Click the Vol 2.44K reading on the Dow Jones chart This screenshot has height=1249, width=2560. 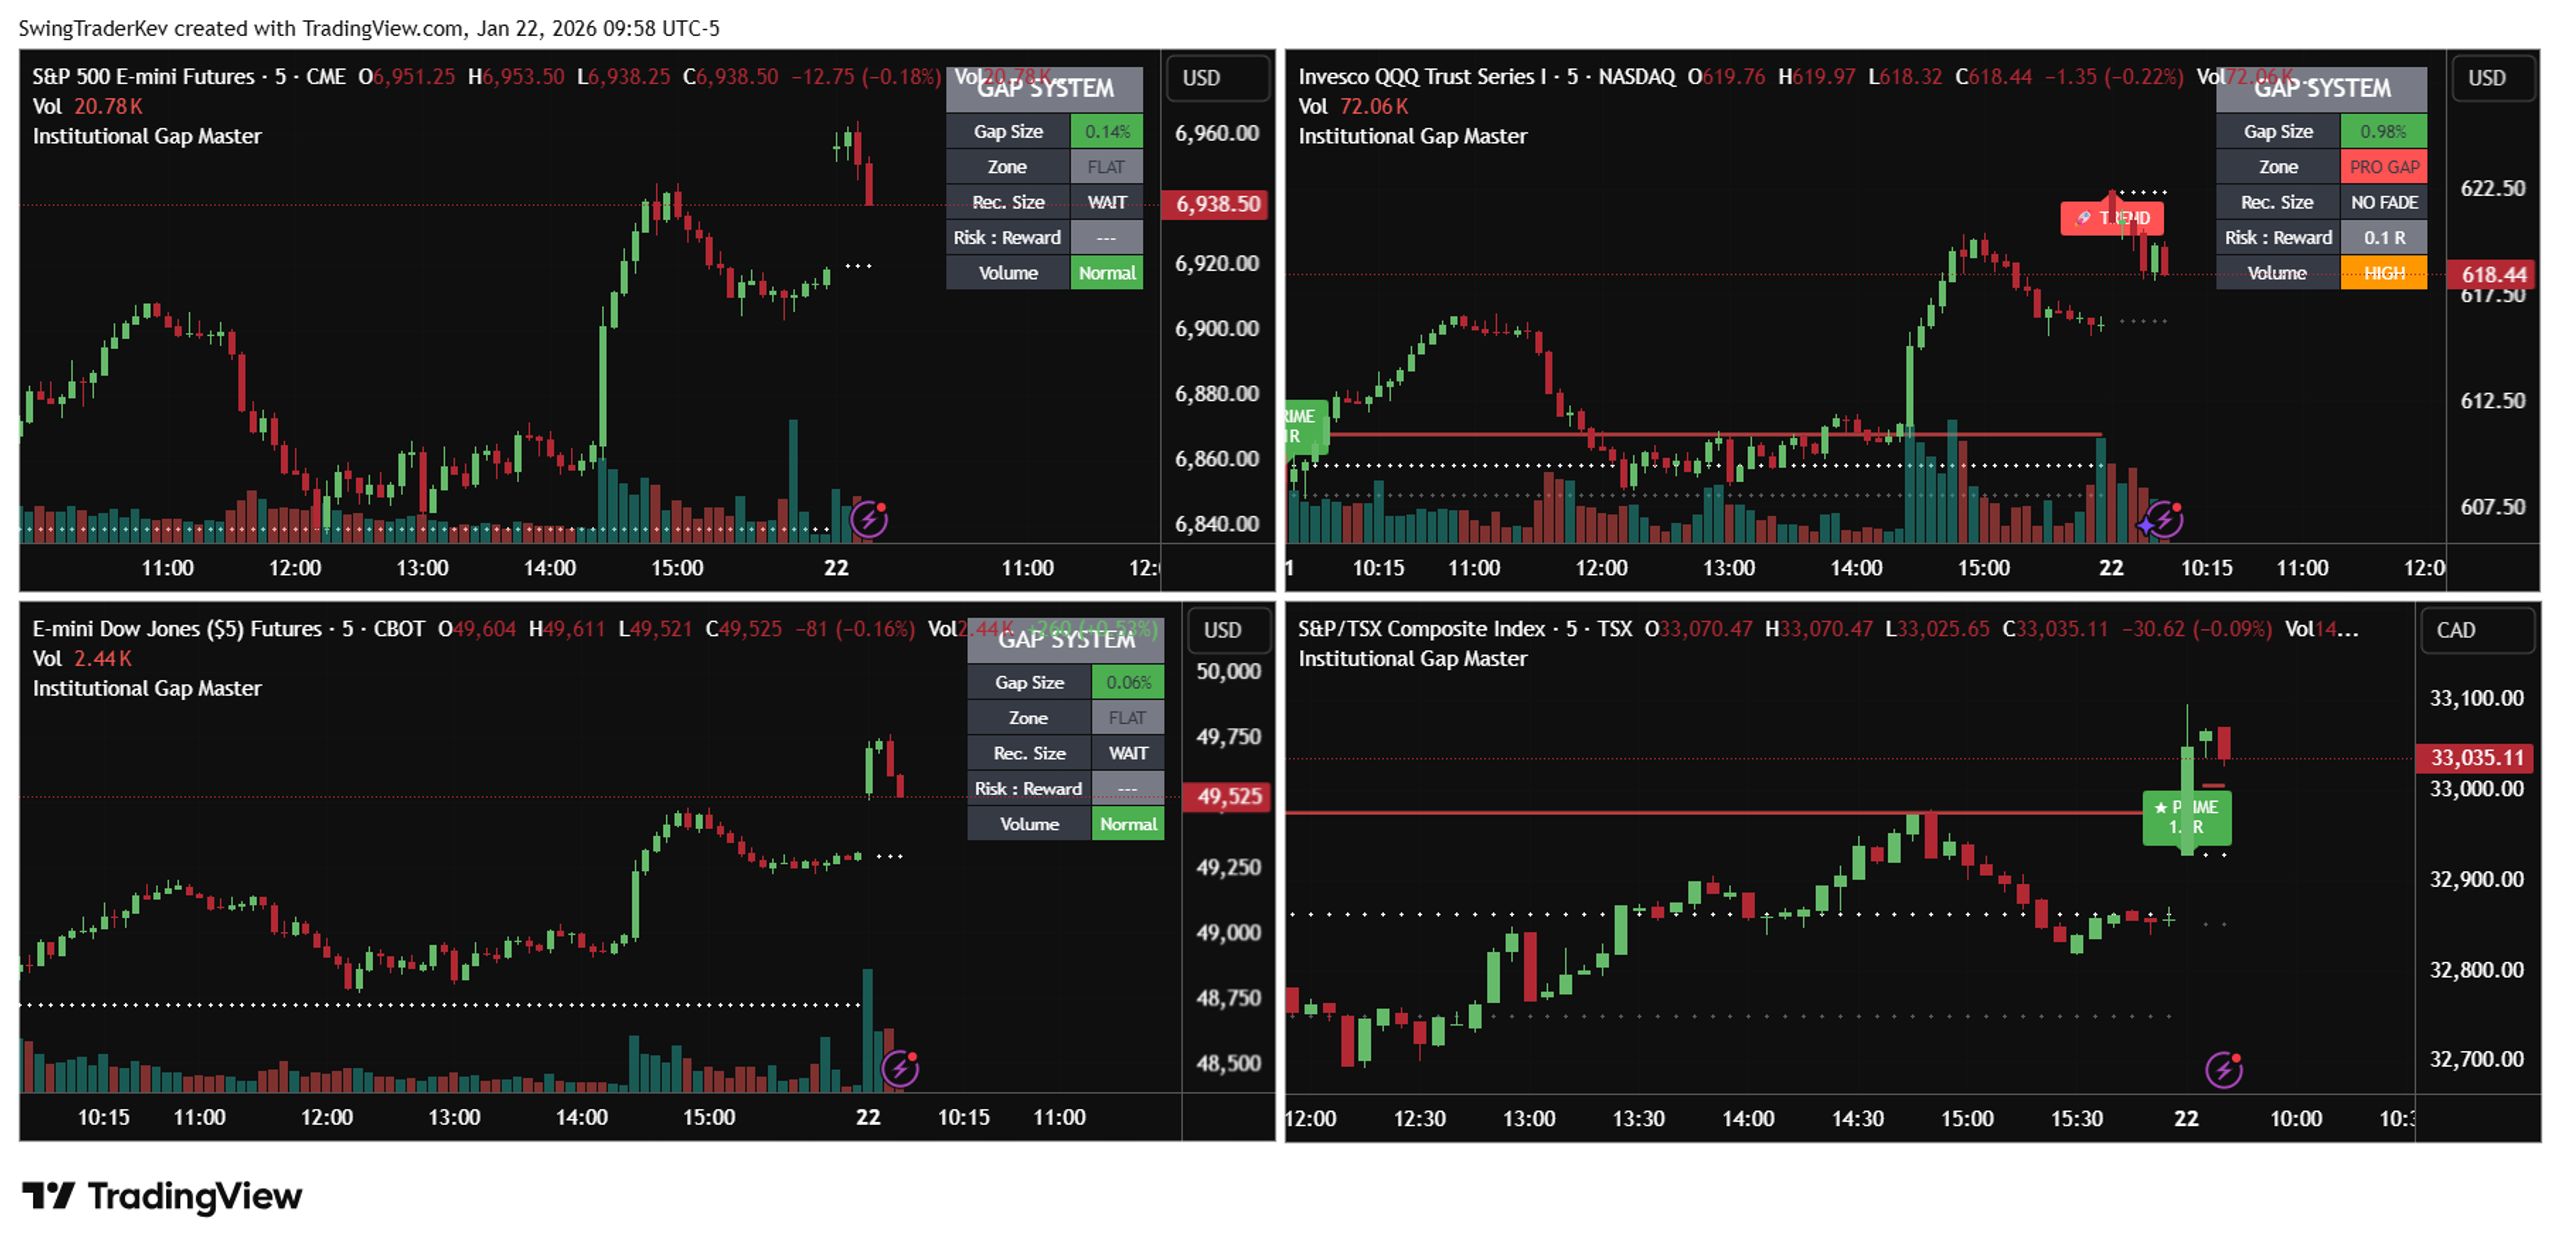(x=82, y=658)
